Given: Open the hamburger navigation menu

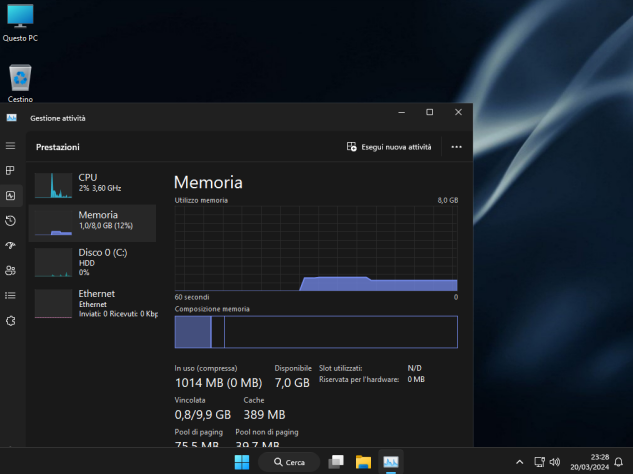Looking at the screenshot, I should coord(10,146).
